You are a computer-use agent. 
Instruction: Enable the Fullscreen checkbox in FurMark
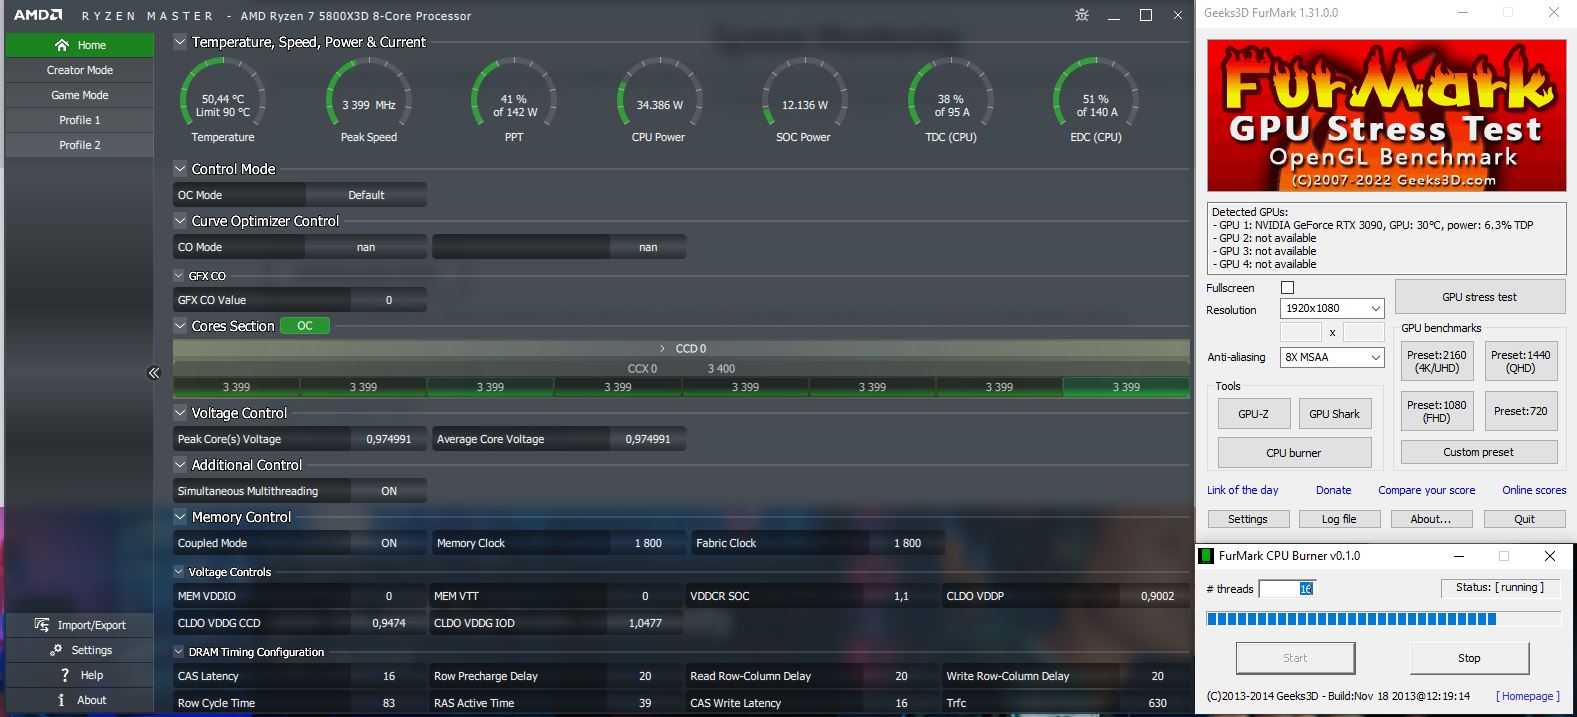point(1287,288)
